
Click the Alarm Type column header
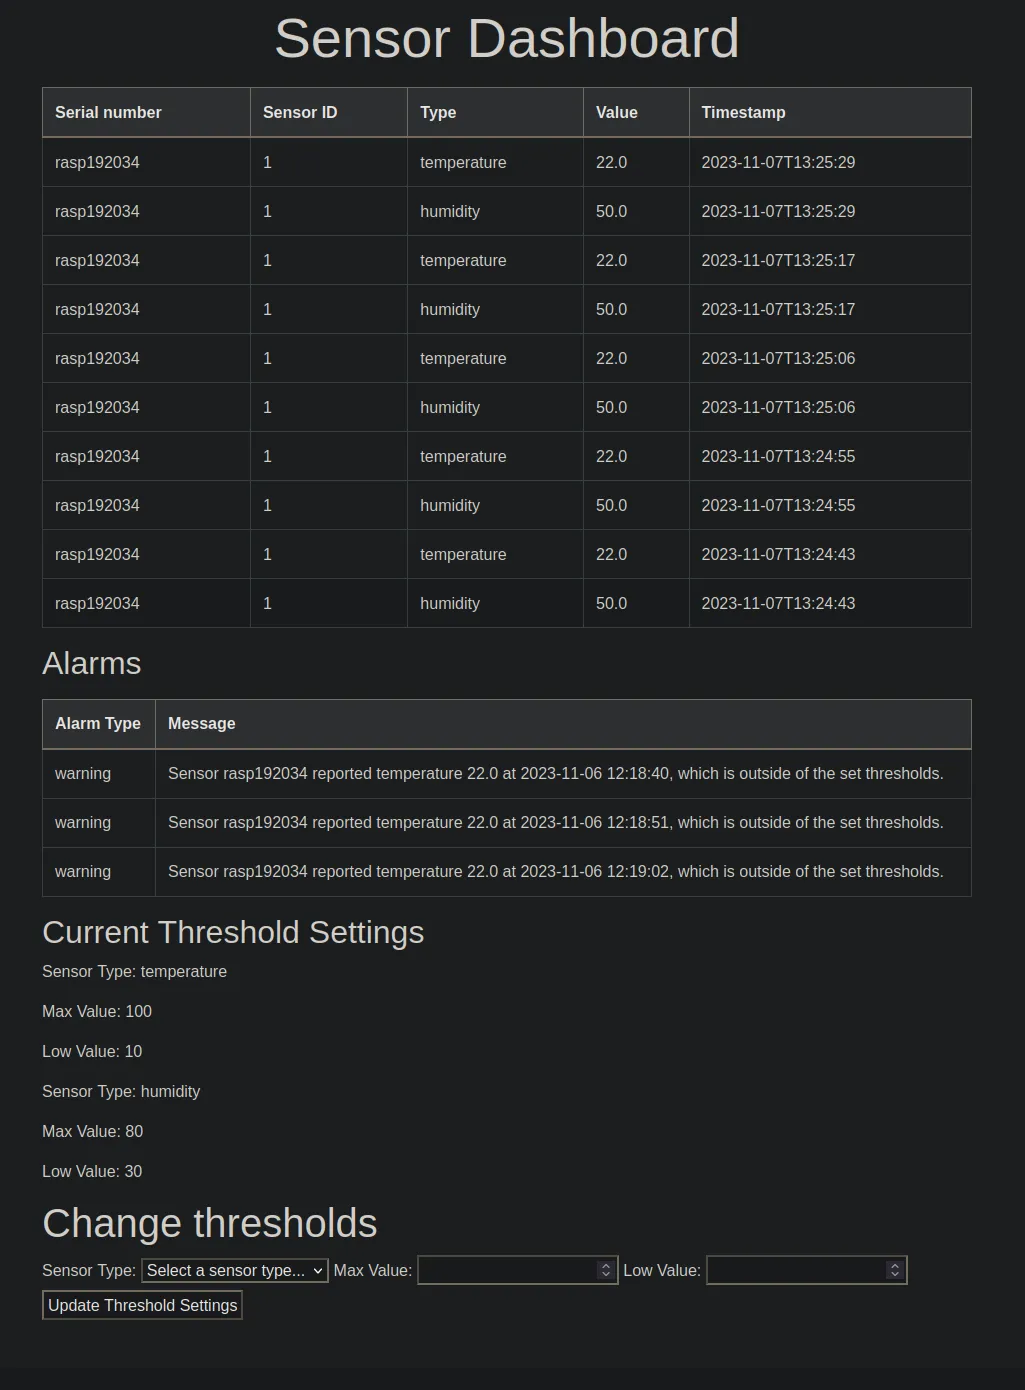tap(99, 724)
